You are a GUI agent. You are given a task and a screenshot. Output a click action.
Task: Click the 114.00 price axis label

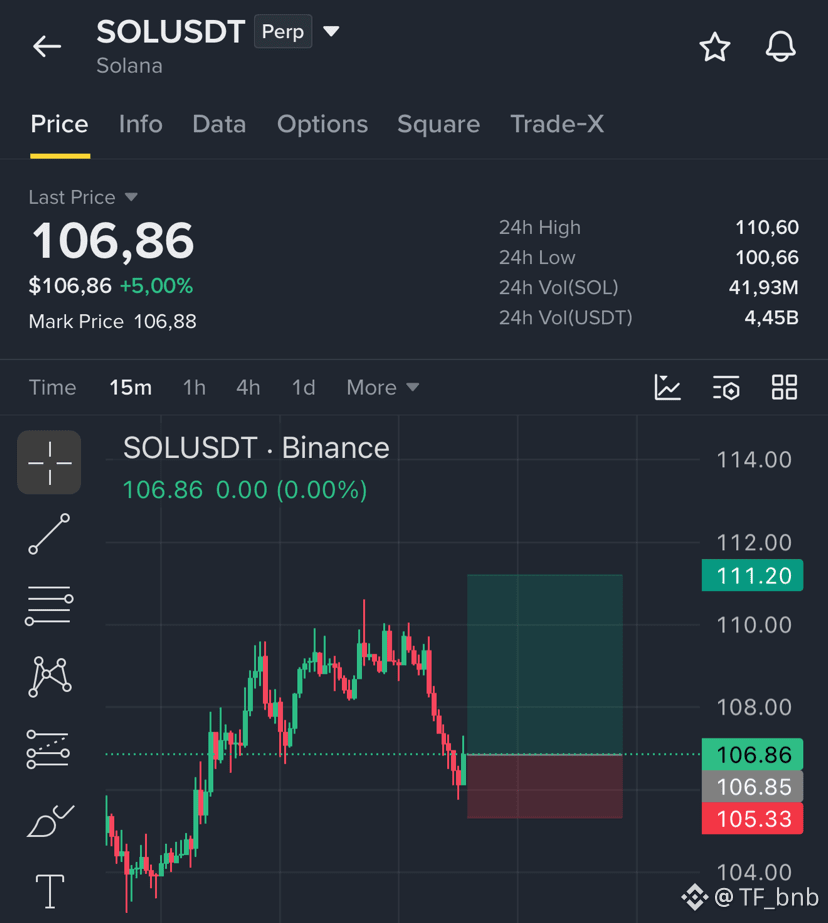pos(754,460)
